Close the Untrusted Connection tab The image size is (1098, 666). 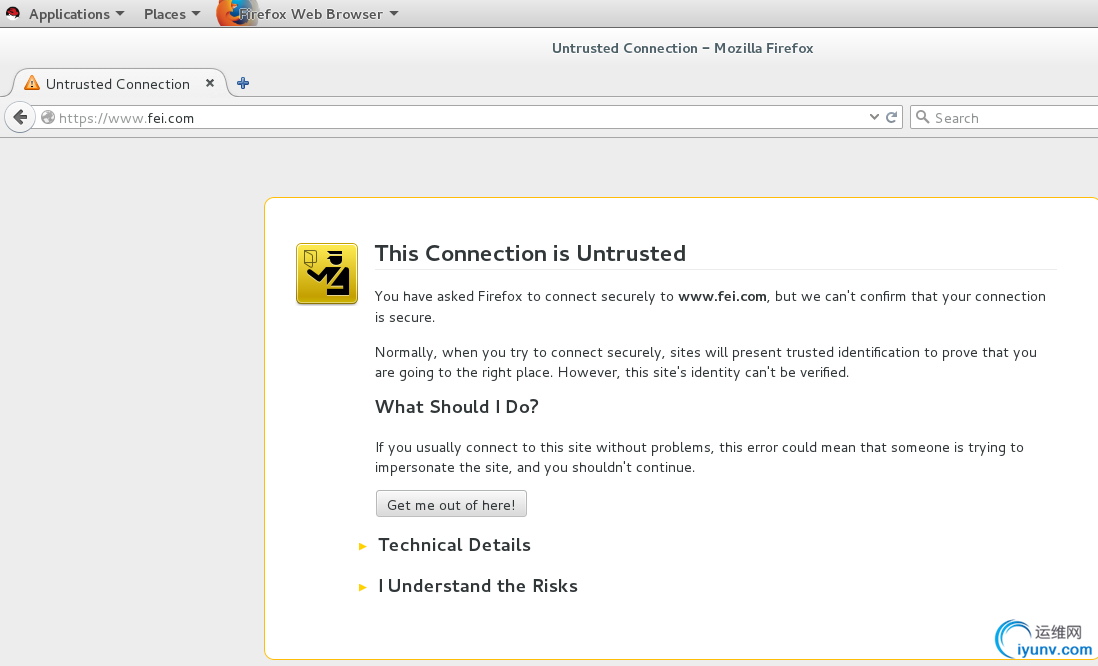coord(209,83)
